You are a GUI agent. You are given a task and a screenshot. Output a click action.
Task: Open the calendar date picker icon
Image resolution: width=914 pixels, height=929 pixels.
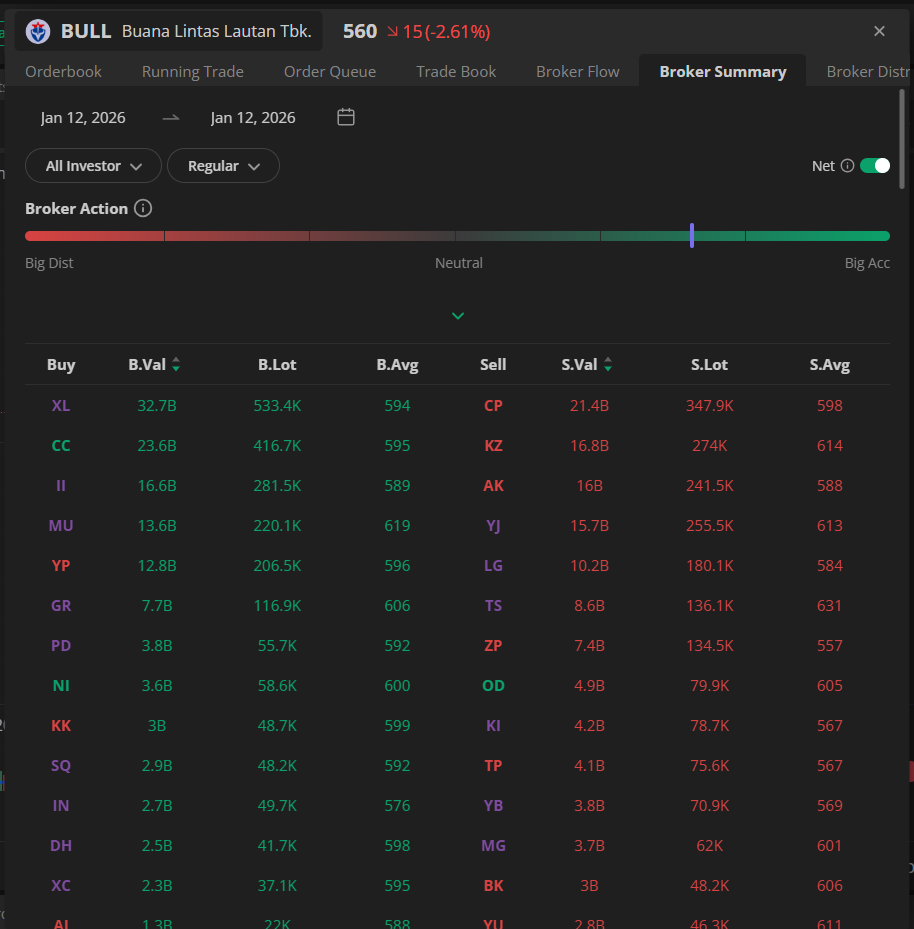[346, 117]
